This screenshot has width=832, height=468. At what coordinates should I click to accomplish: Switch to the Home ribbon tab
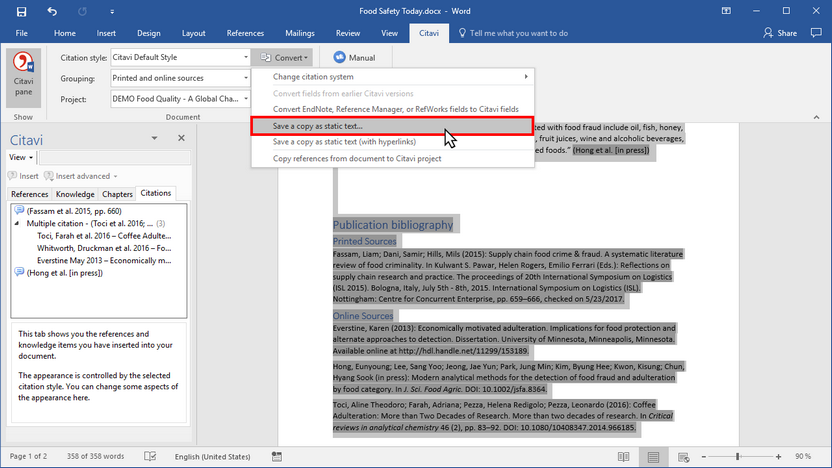65,33
